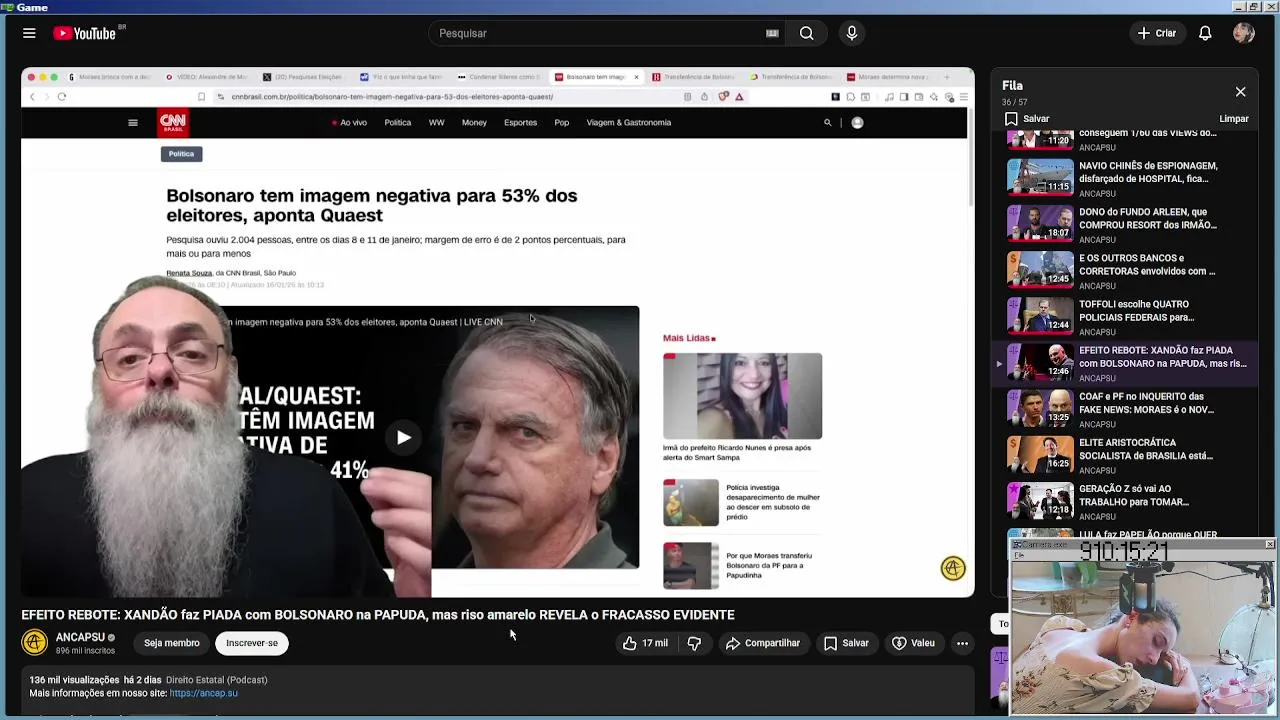Select current queue item EFEITO REBOTE
The image size is (1280, 720).
[1125, 362]
